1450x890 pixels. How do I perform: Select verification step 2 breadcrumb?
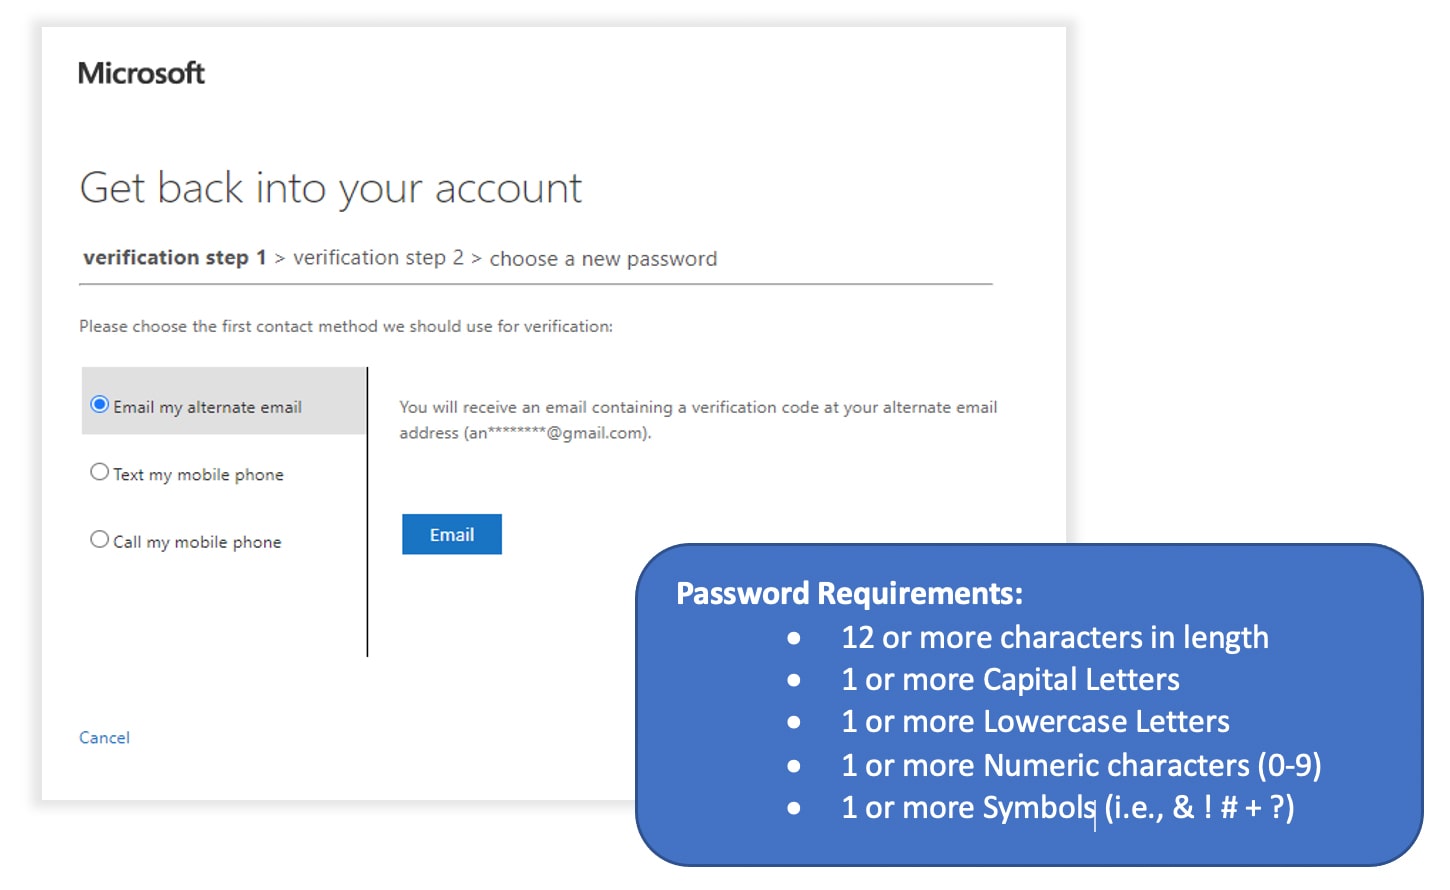point(378,258)
